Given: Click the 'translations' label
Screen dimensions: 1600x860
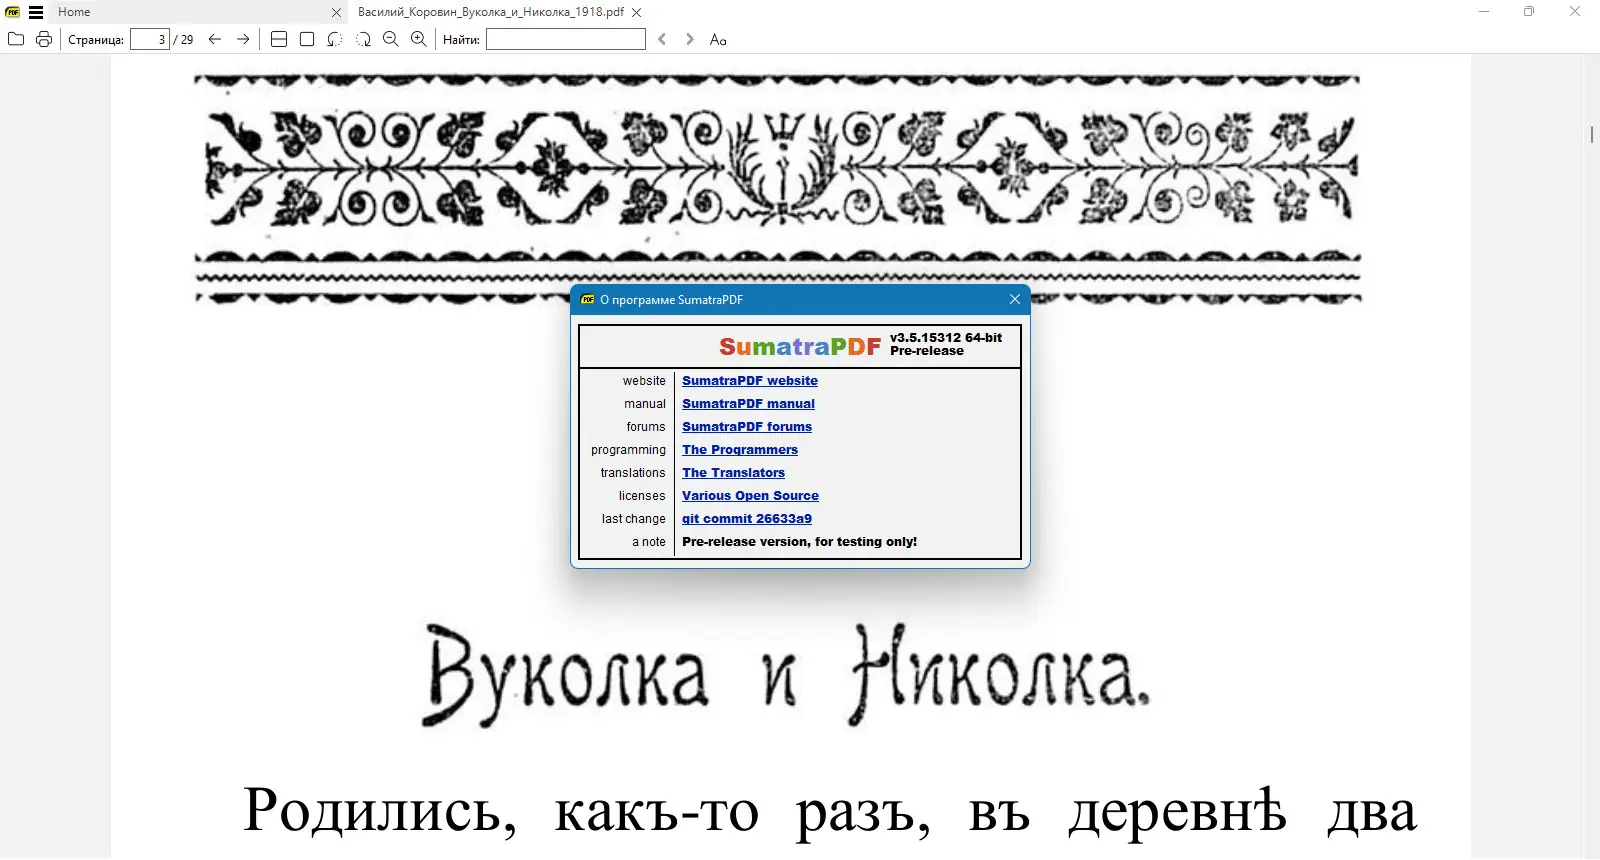Looking at the screenshot, I should click(633, 473).
